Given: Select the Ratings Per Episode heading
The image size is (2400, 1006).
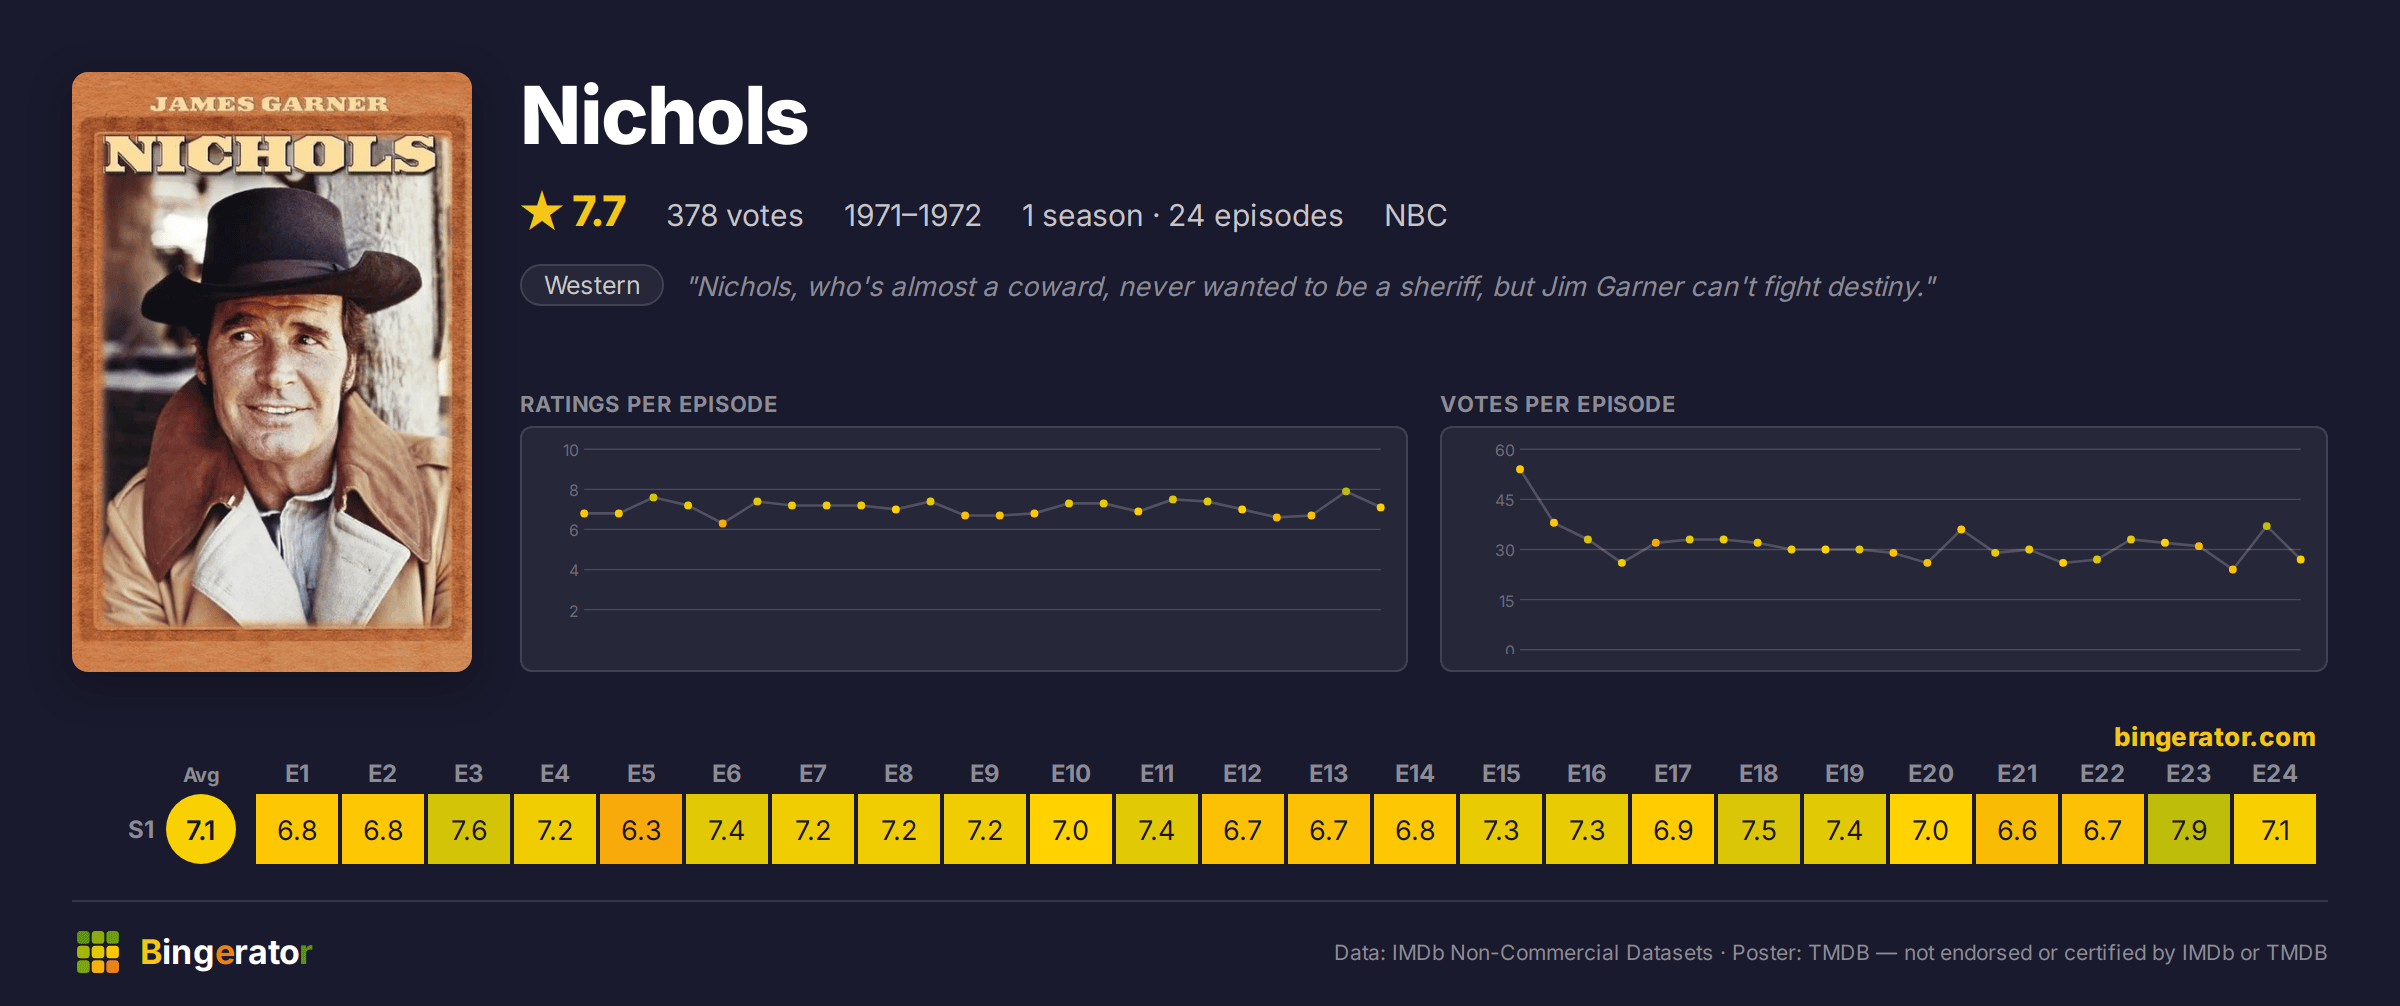Looking at the screenshot, I should point(648,404).
